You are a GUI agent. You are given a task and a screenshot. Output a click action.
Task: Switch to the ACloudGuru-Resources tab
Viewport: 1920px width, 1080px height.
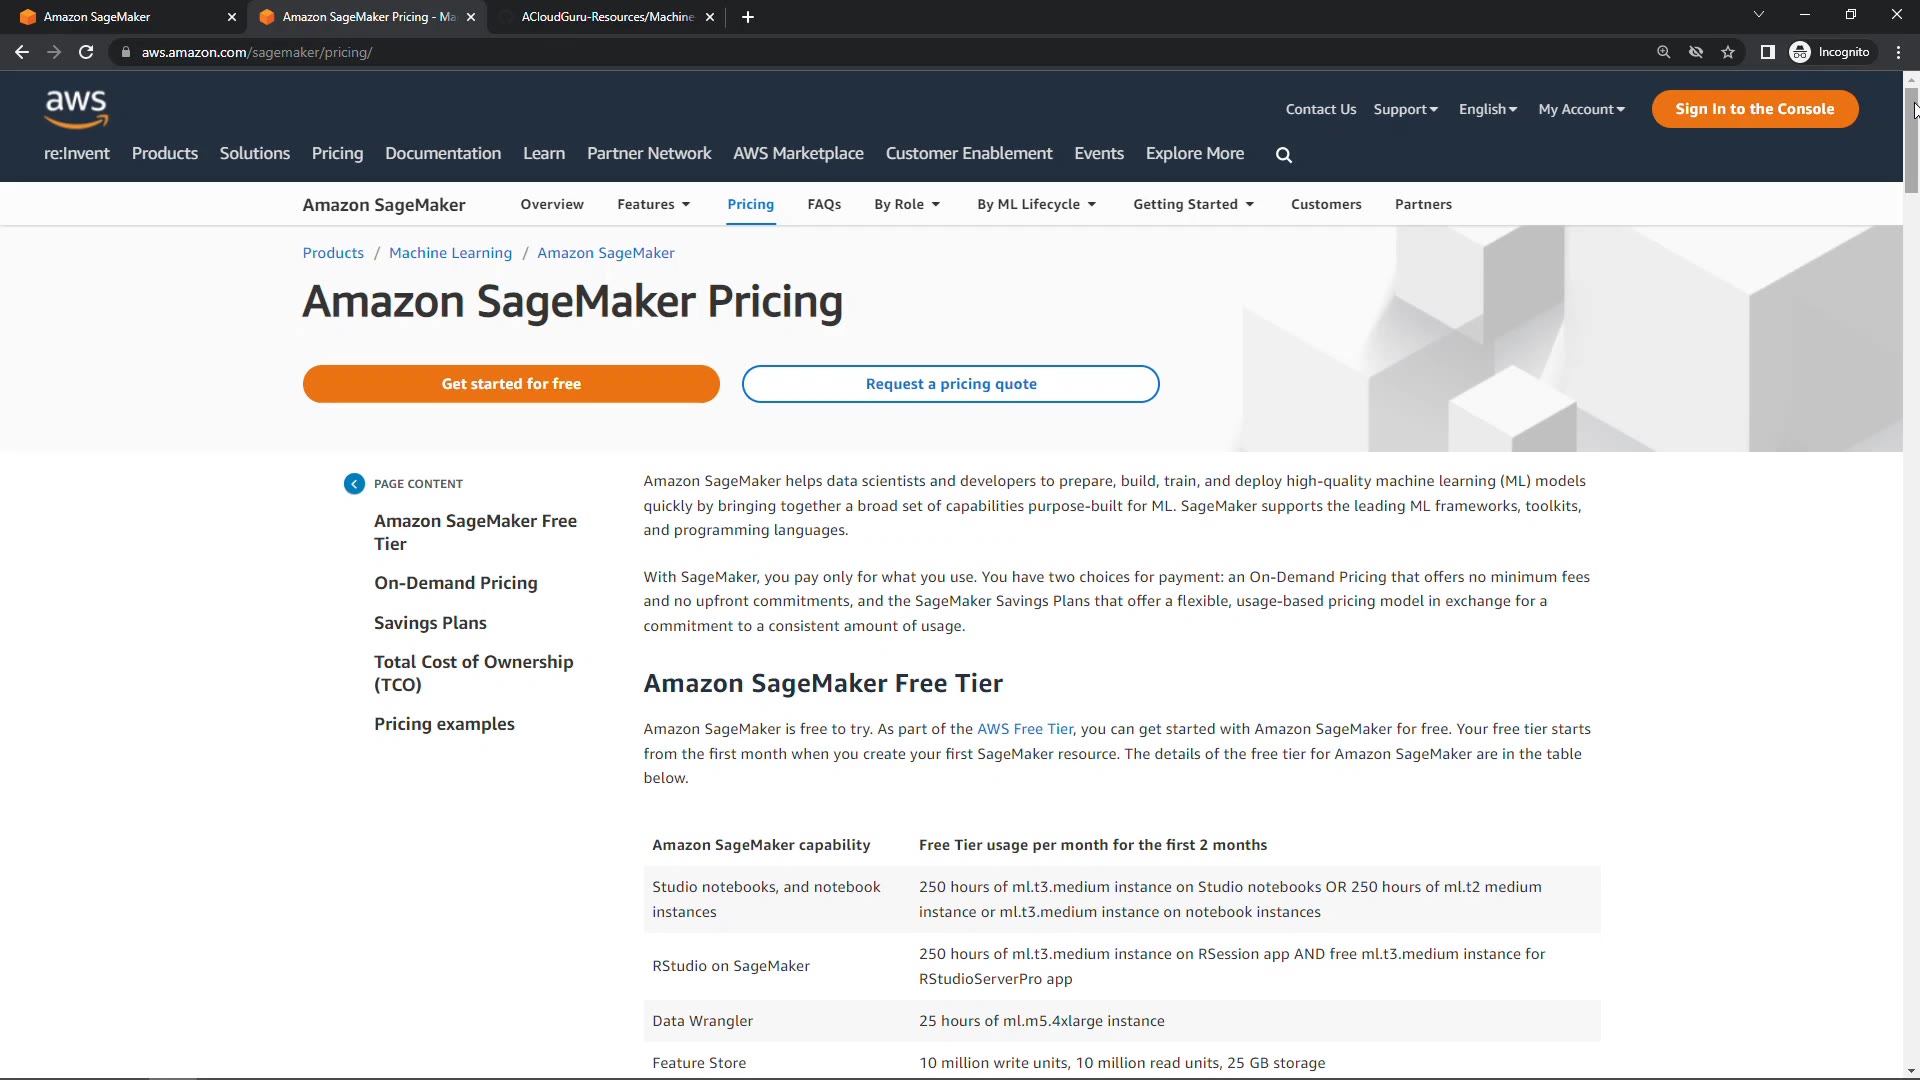[x=607, y=17]
